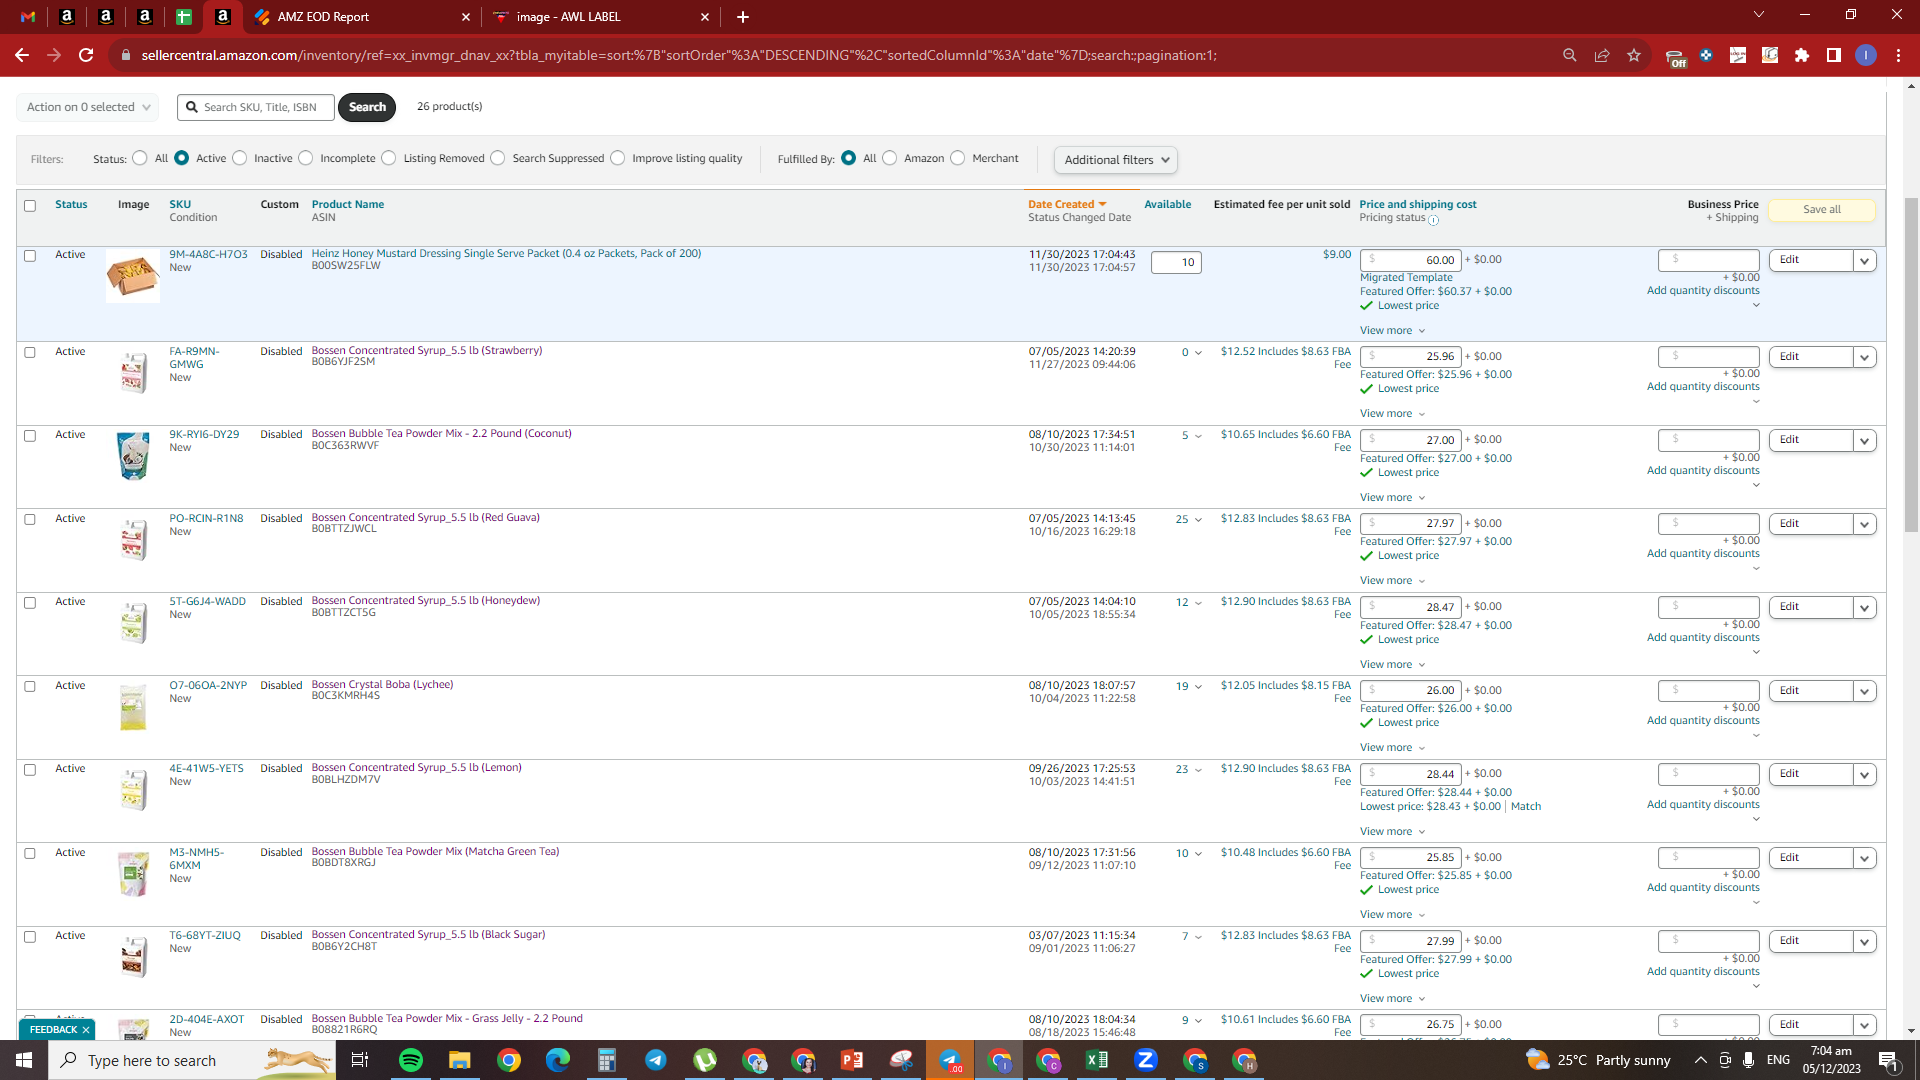Launch Microsoft Edge from the taskbar
Image resolution: width=1920 pixels, height=1080 pixels.
558,1060
